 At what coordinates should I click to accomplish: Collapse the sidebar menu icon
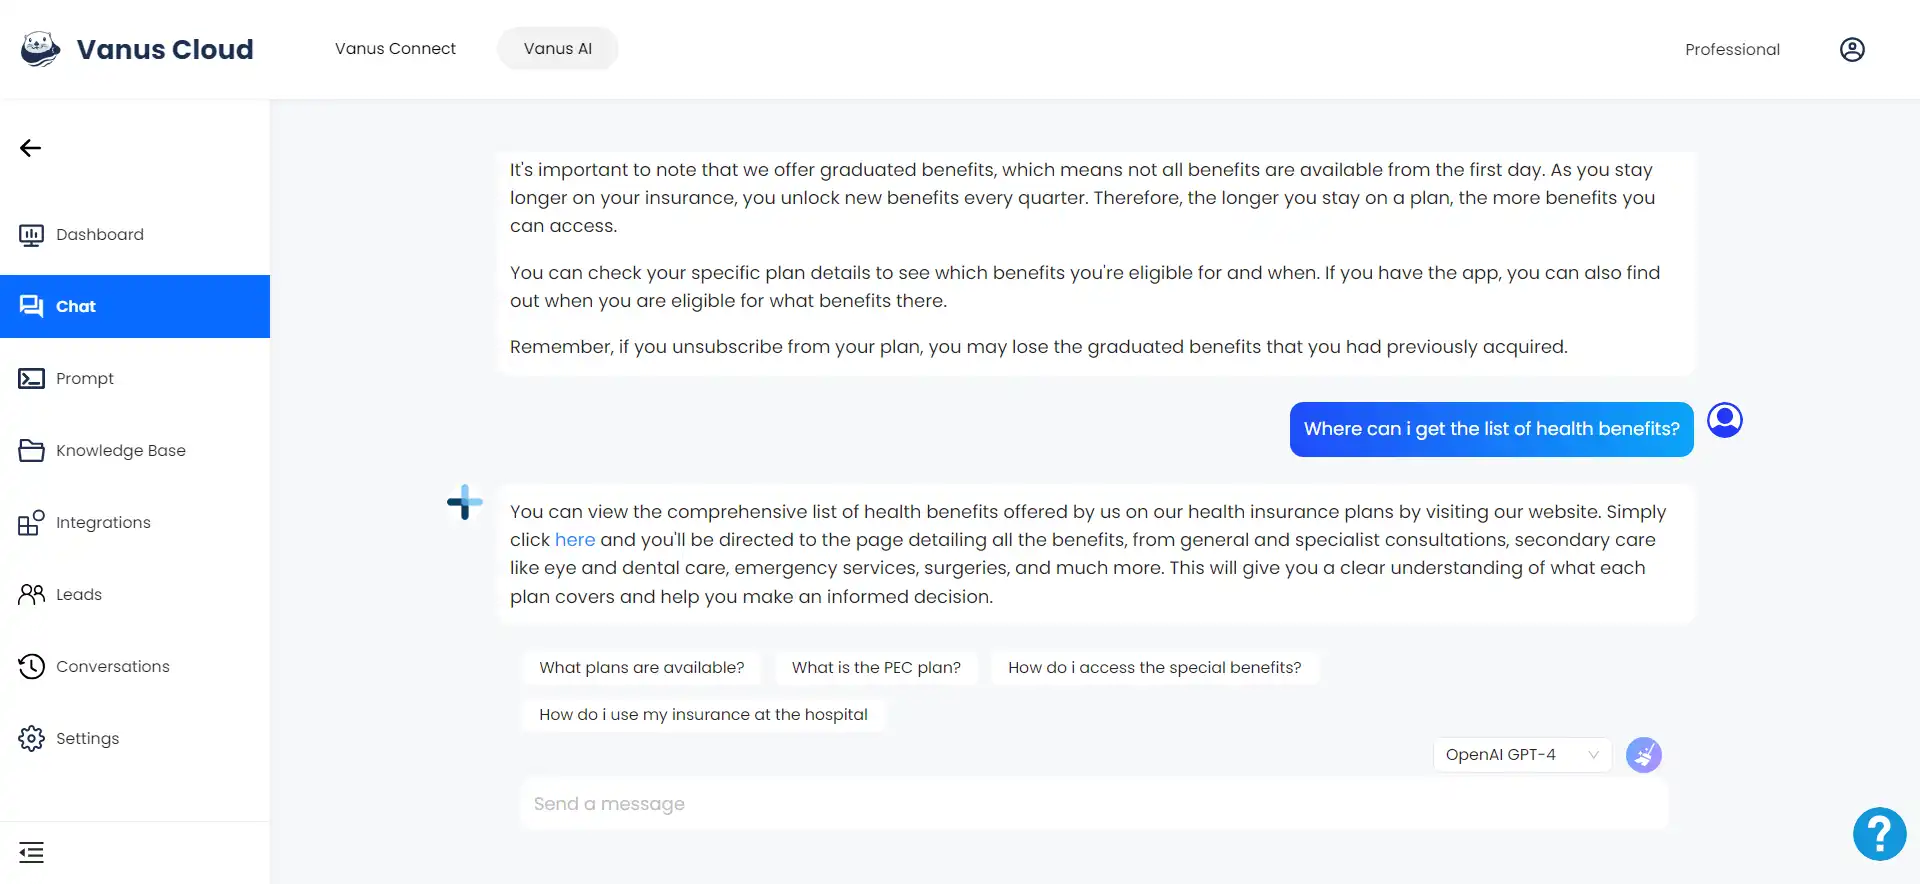(31, 852)
